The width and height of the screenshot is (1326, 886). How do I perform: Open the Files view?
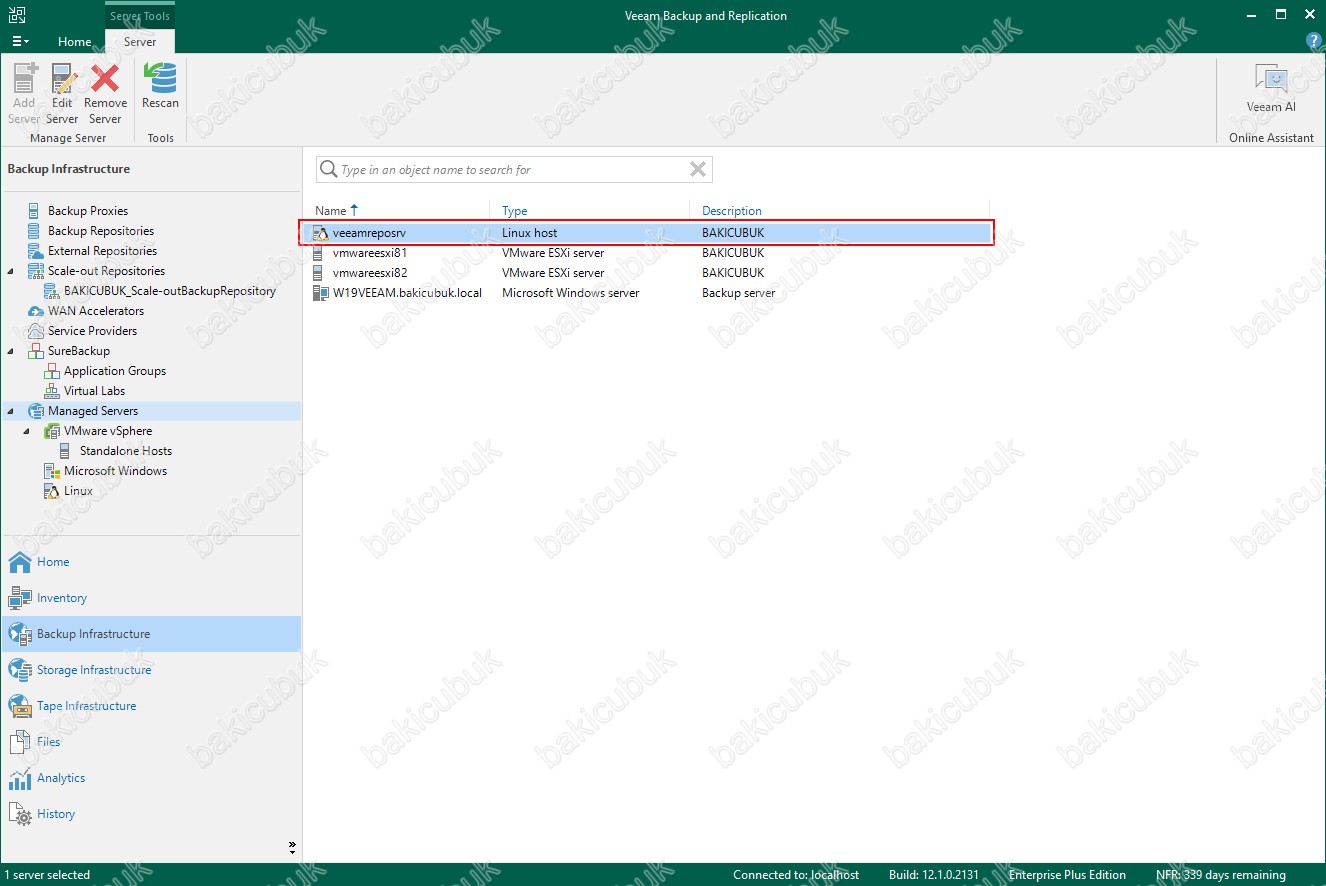151,742
